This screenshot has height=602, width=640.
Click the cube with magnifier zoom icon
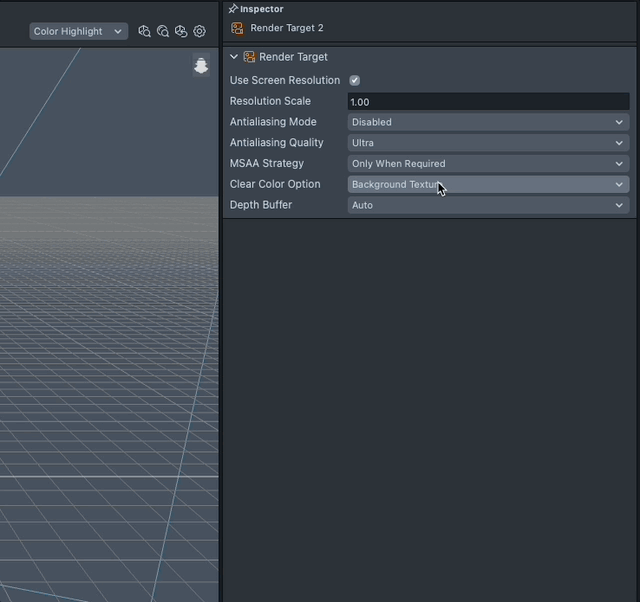(x=145, y=31)
